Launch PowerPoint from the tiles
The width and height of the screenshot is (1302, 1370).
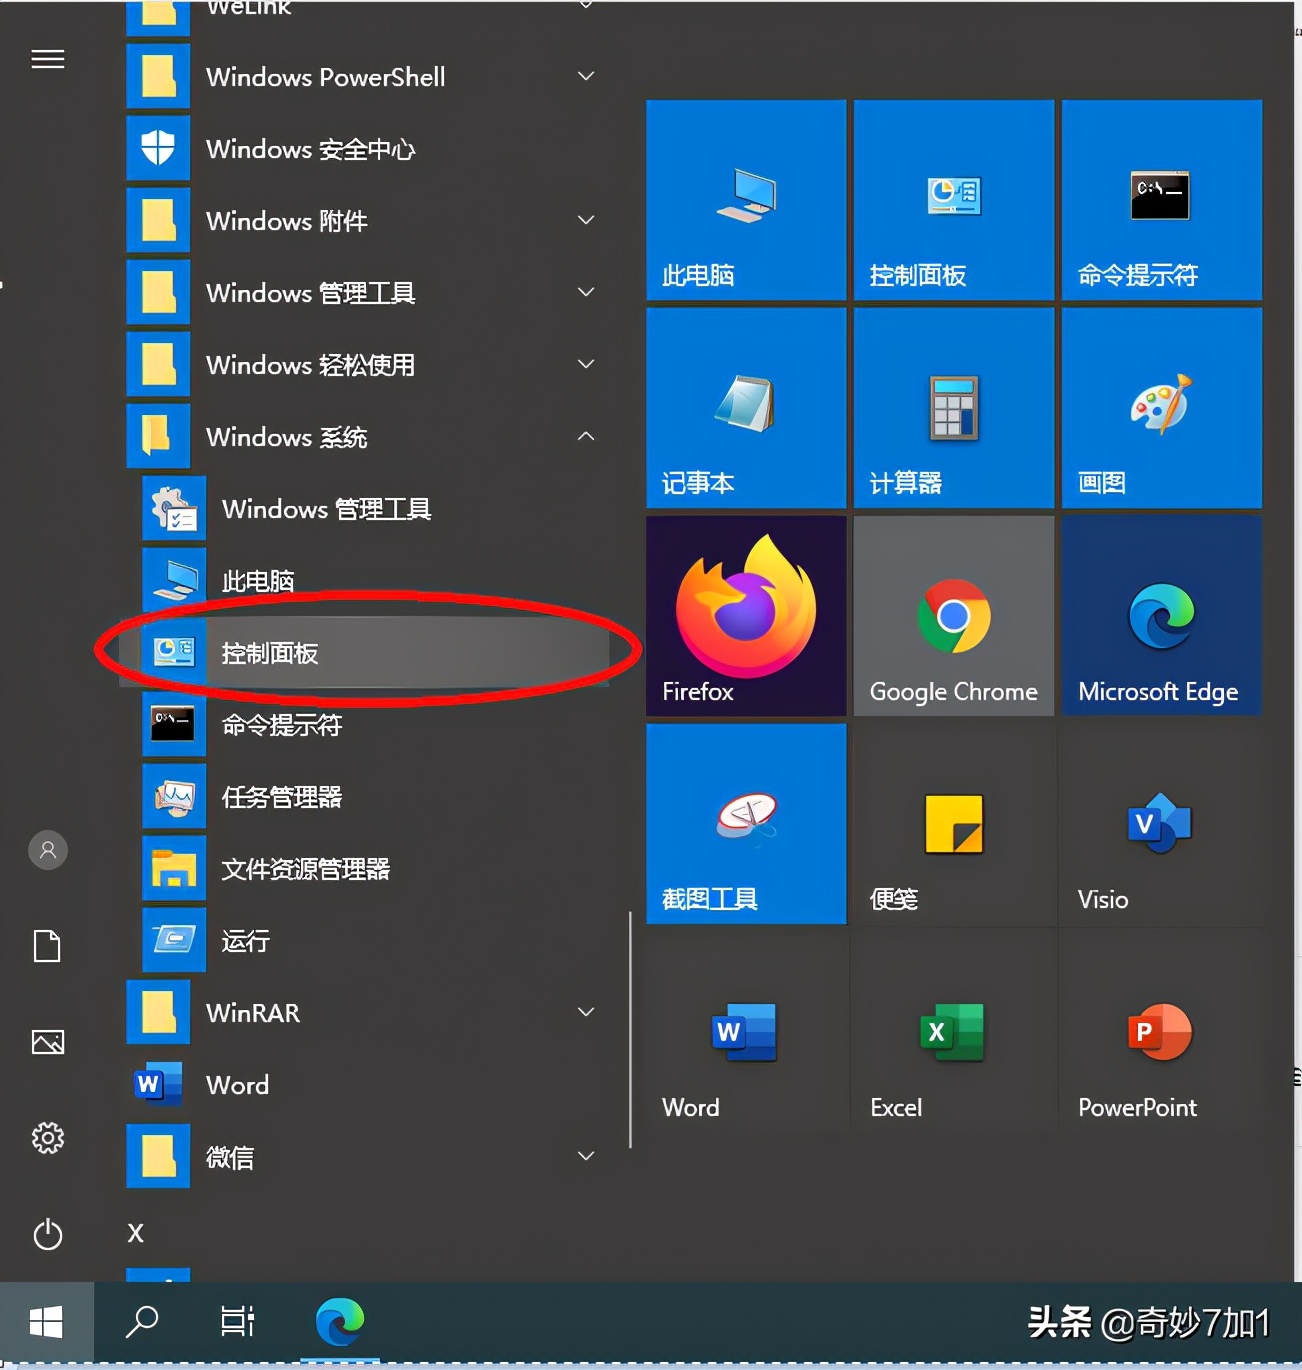coord(1161,1030)
